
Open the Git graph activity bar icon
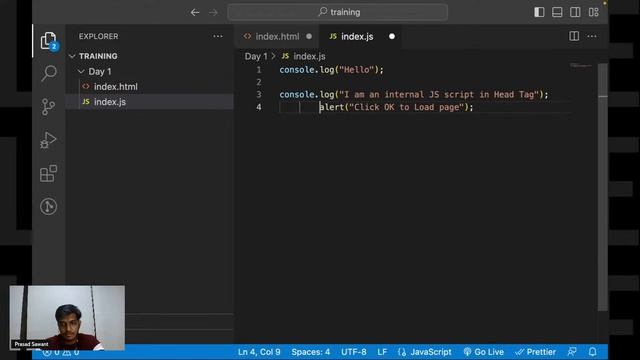click(x=49, y=207)
